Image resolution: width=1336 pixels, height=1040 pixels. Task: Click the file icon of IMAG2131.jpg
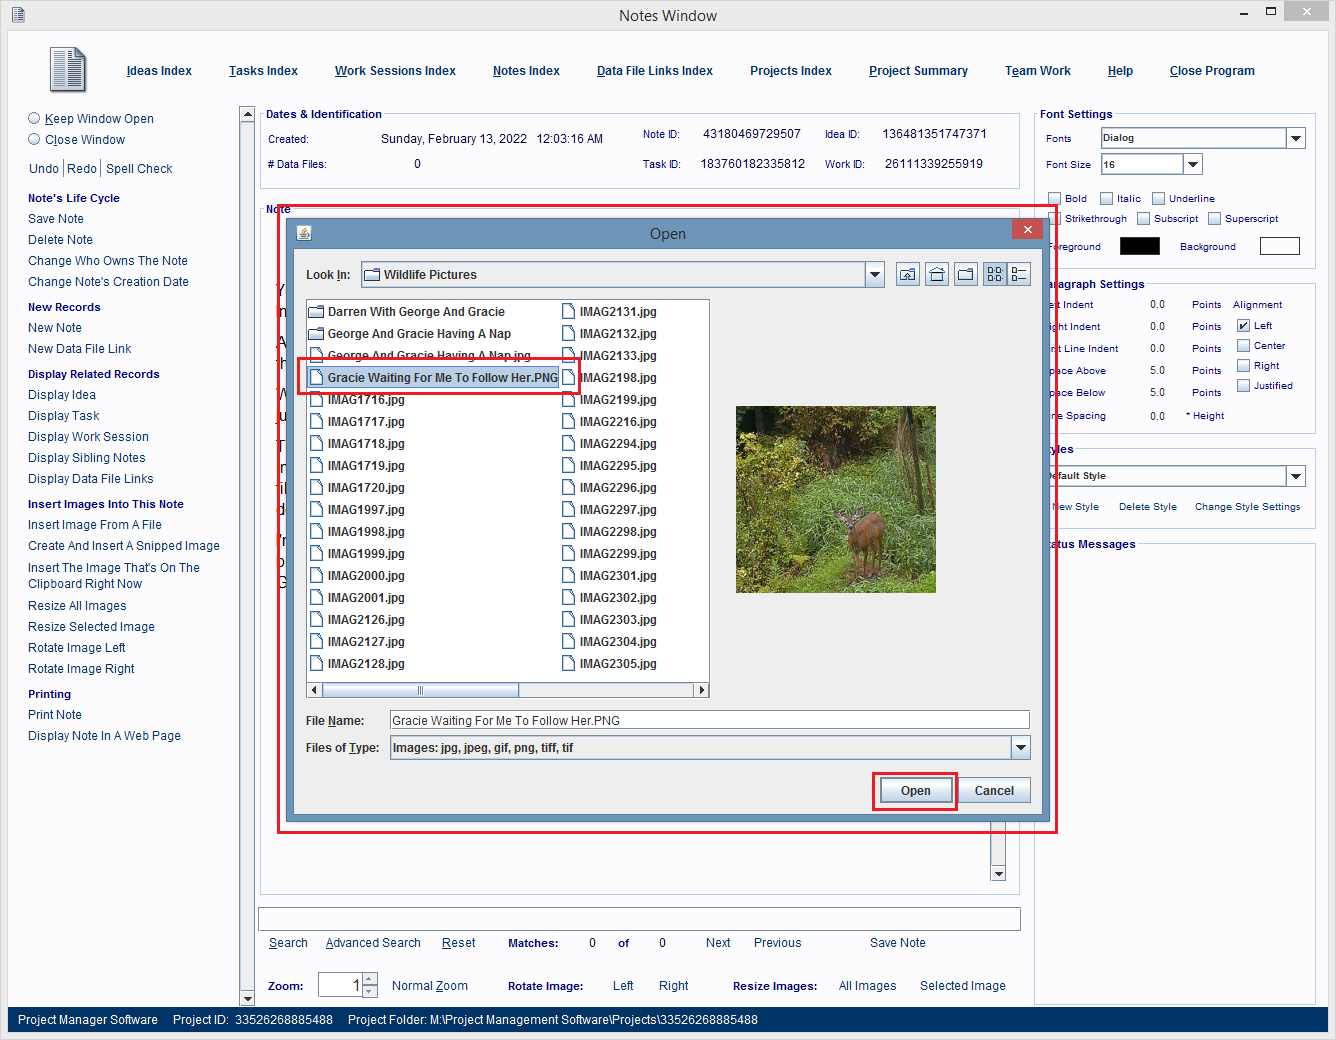[568, 312]
